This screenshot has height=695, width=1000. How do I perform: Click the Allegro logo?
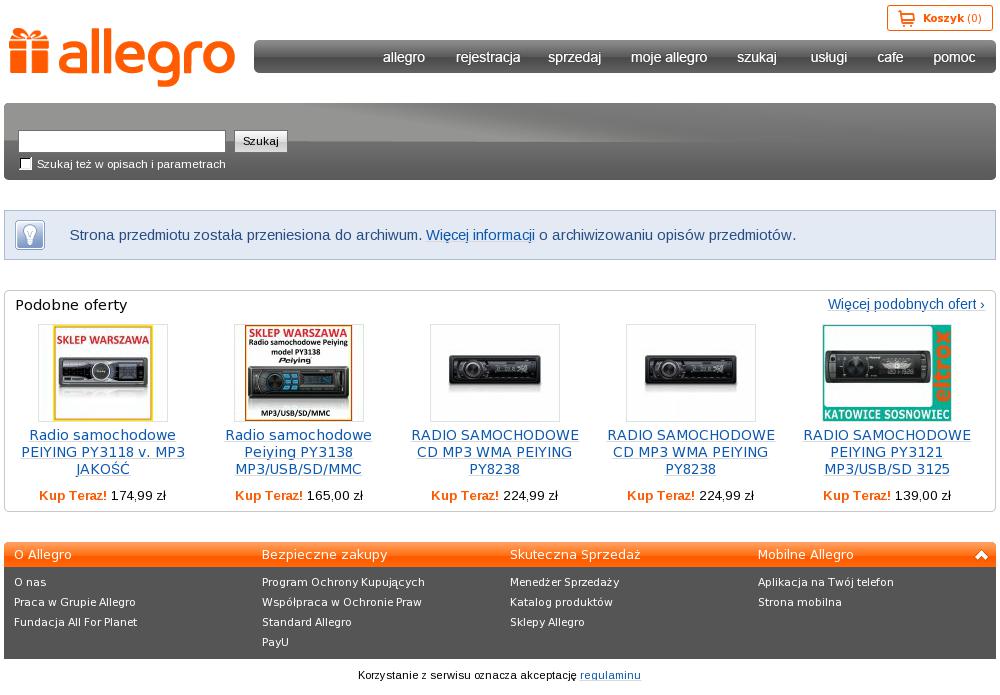(122, 56)
